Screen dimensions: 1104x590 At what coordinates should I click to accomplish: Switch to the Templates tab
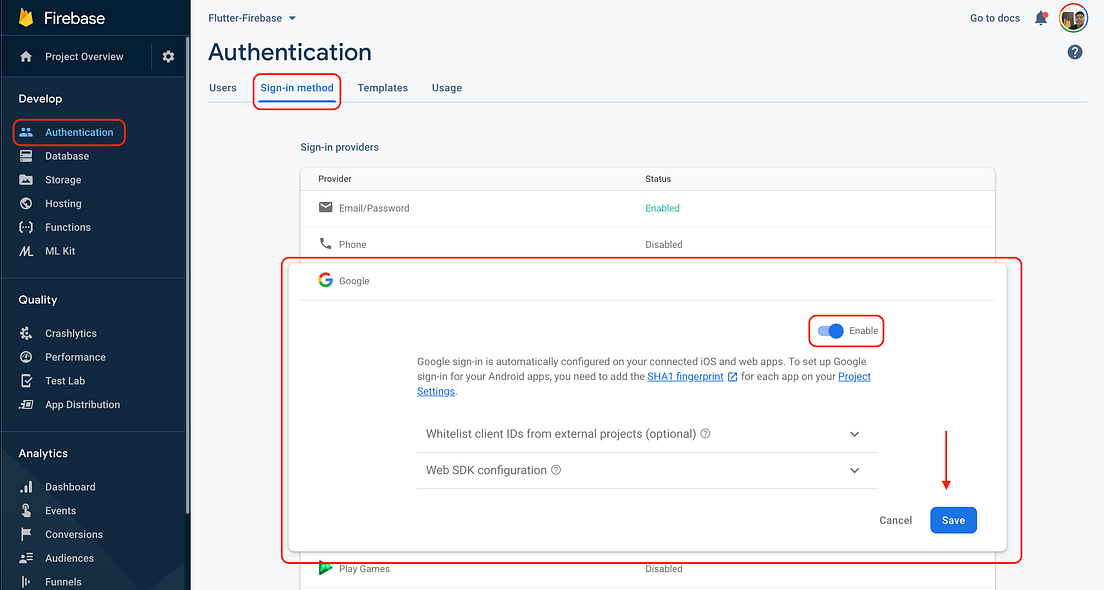(x=382, y=87)
